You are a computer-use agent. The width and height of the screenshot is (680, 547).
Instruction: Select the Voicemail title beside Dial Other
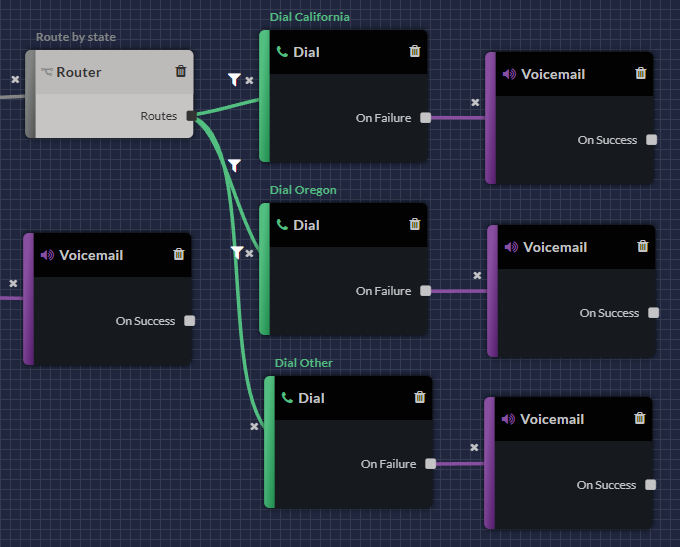552,419
